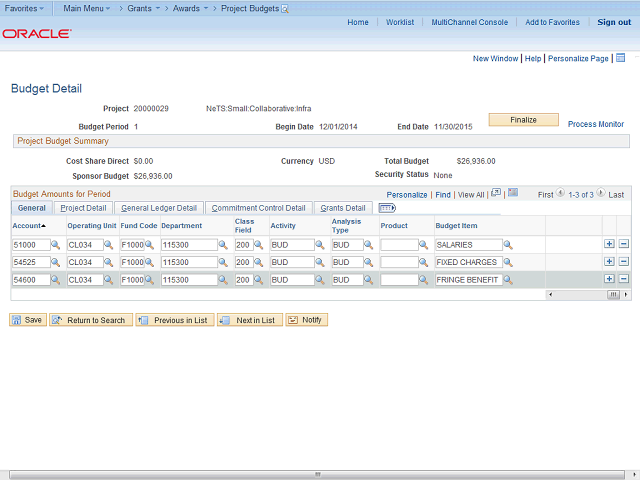
Task: Download the grid to a spreadsheet
Action: [513, 193]
